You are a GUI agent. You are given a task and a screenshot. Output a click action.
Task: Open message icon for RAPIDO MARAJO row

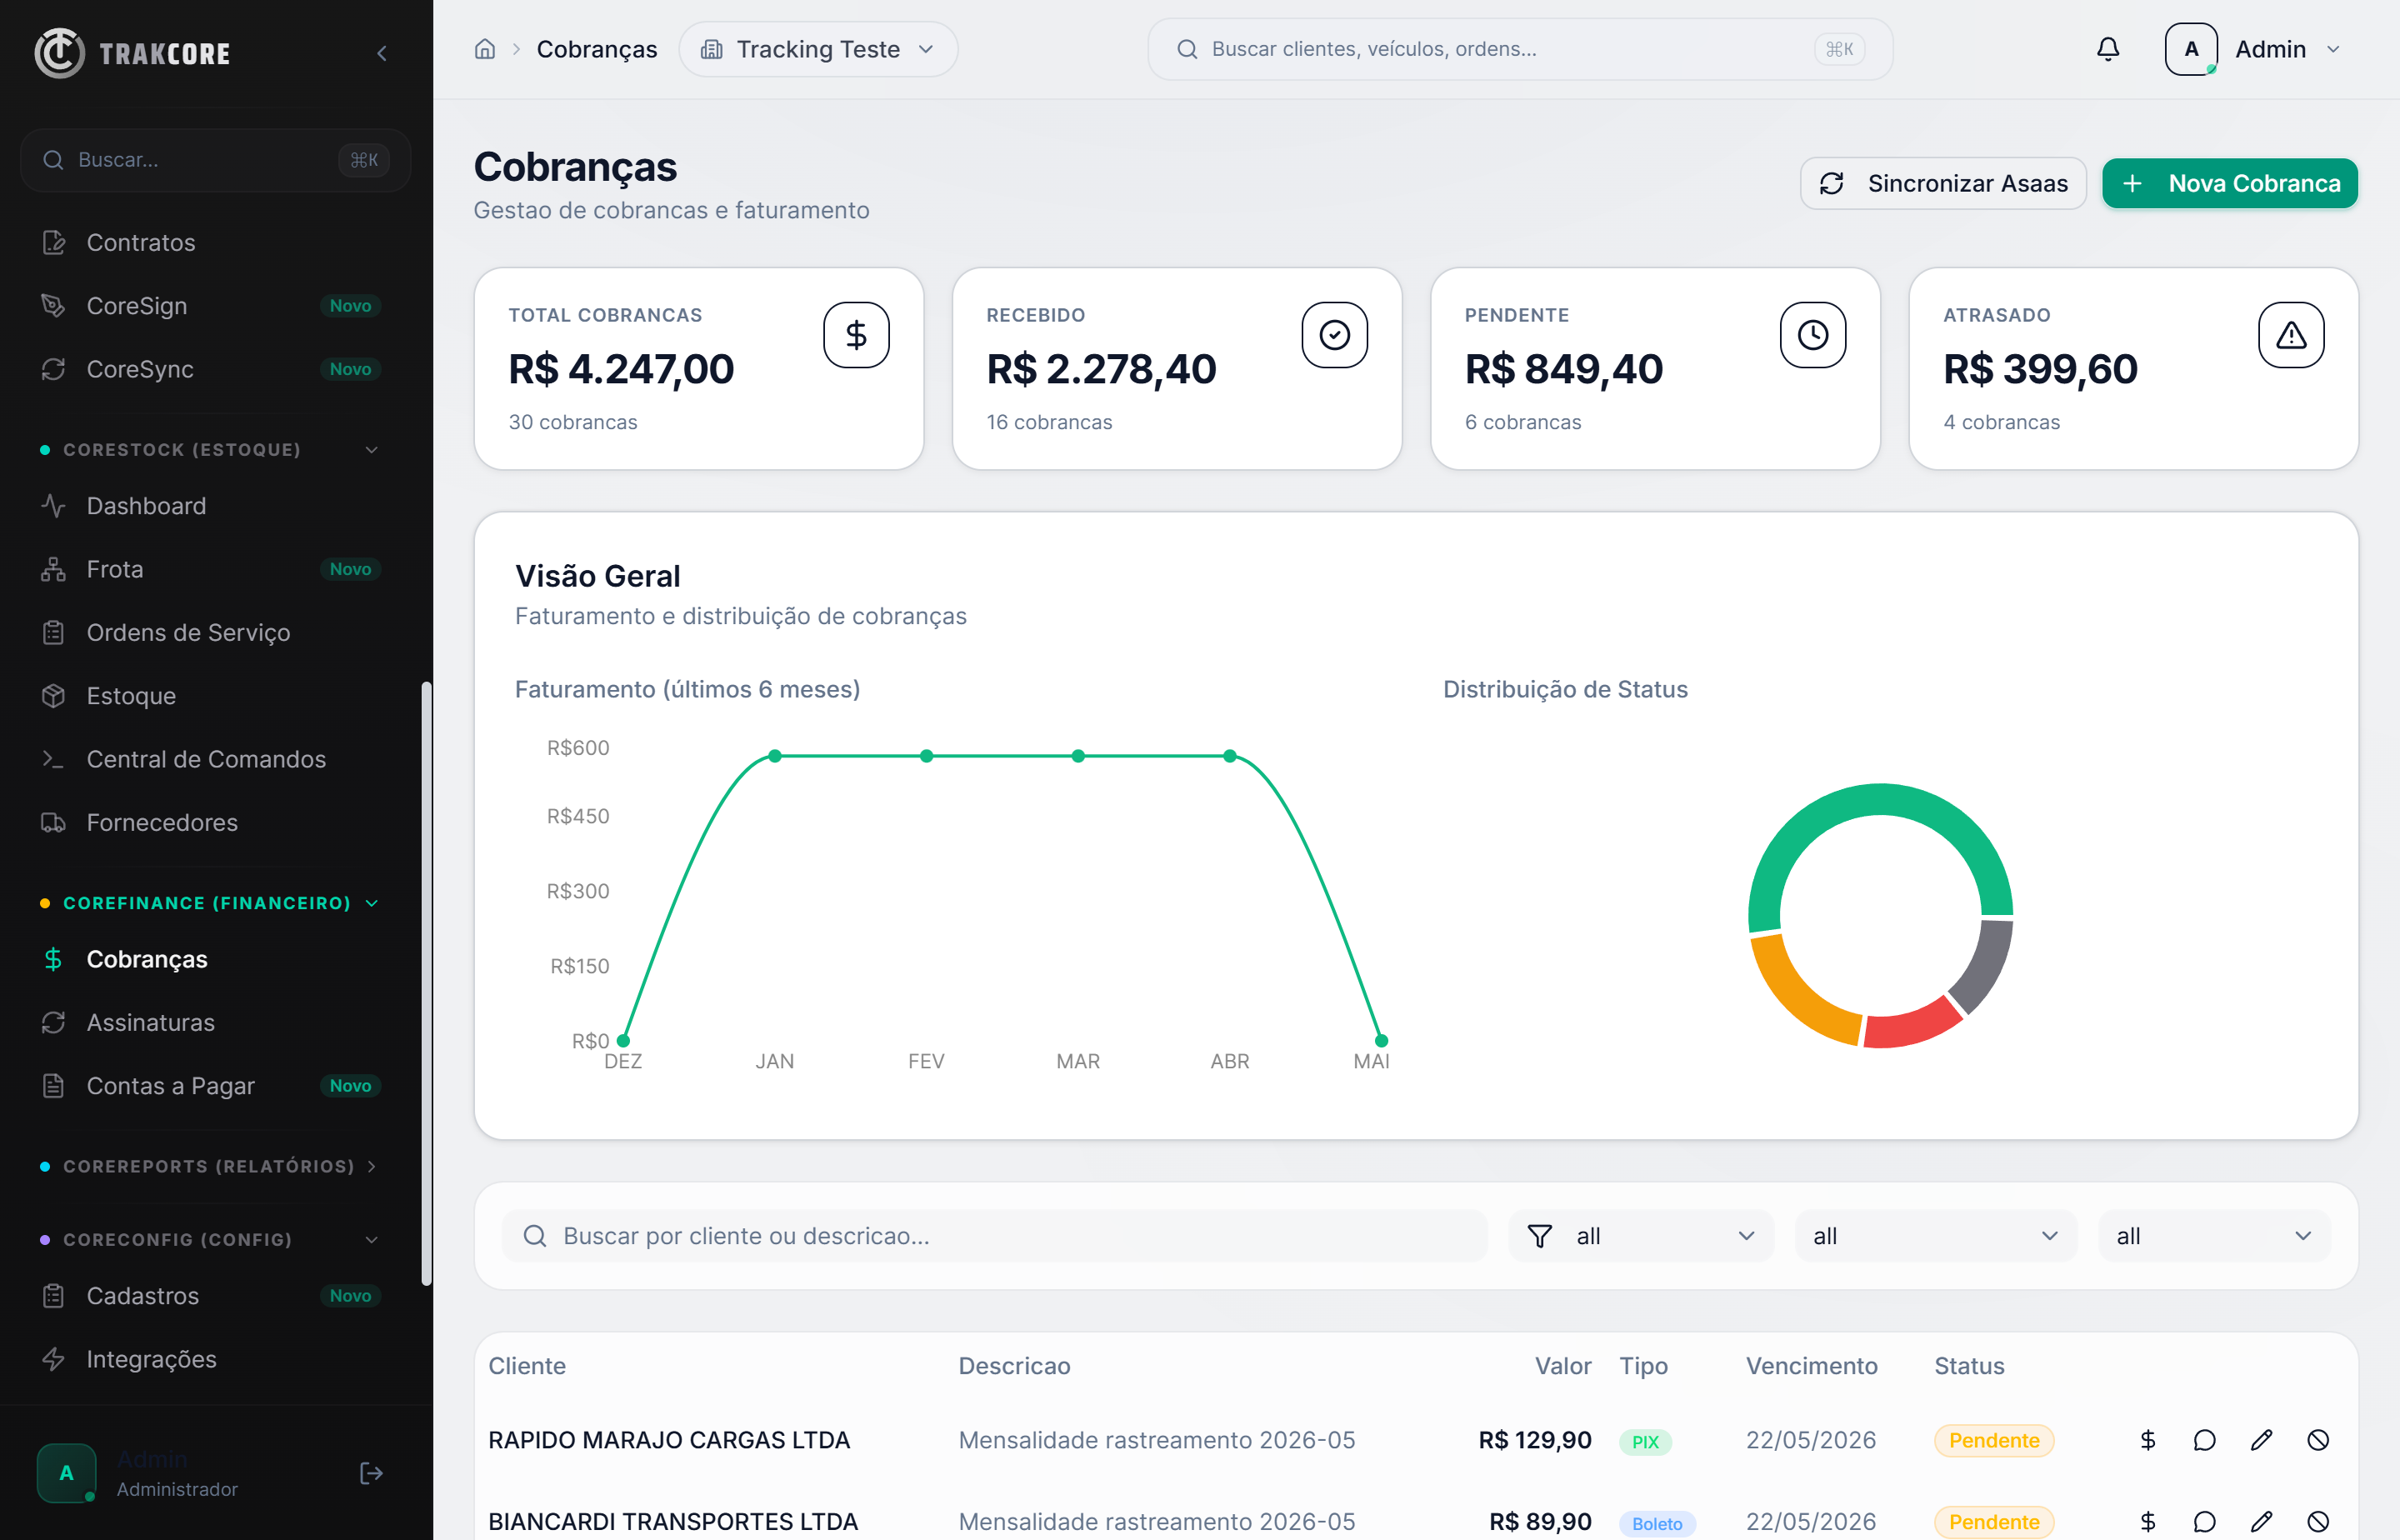click(x=2204, y=1440)
